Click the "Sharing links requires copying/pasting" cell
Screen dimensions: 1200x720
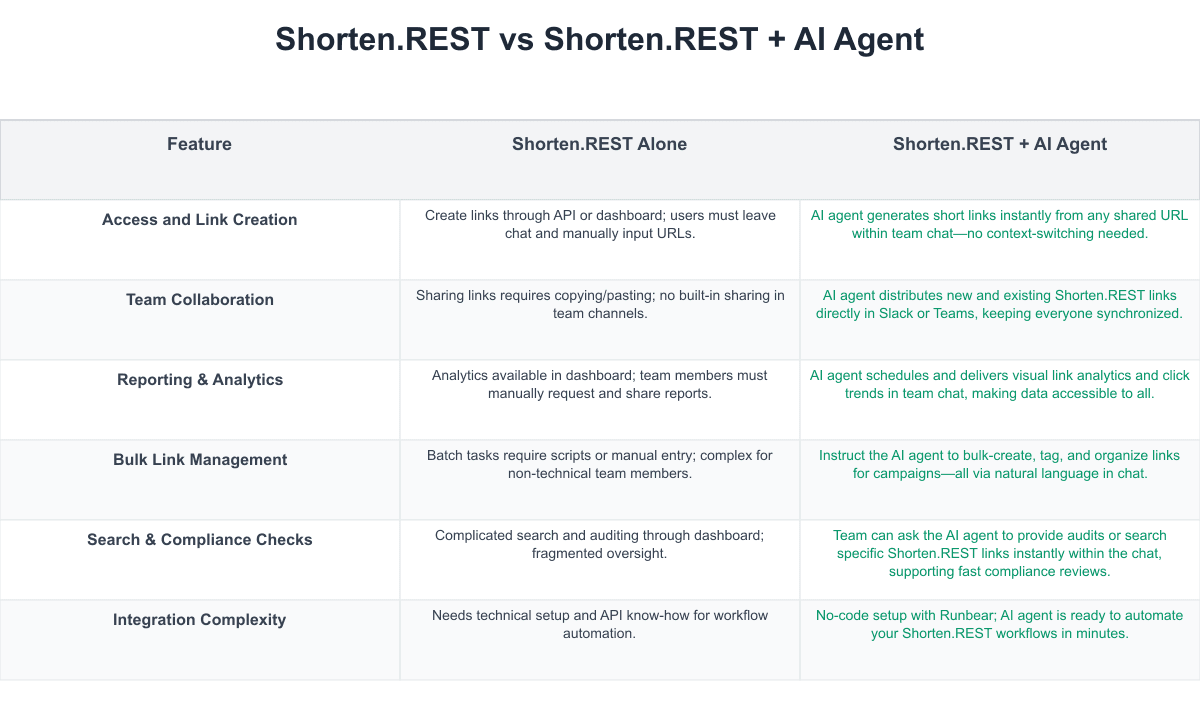point(600,304)
